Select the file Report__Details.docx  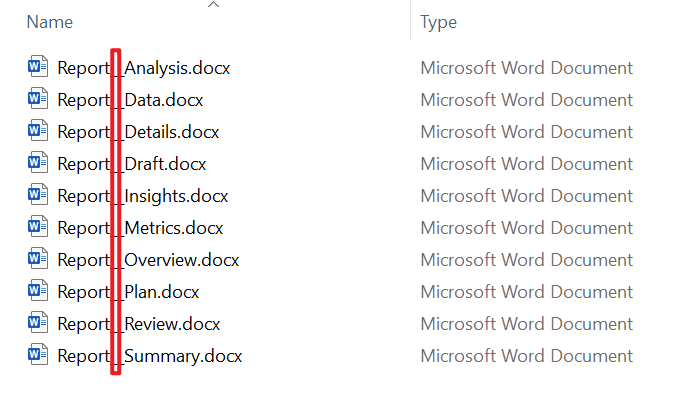[x=138, y=132]
